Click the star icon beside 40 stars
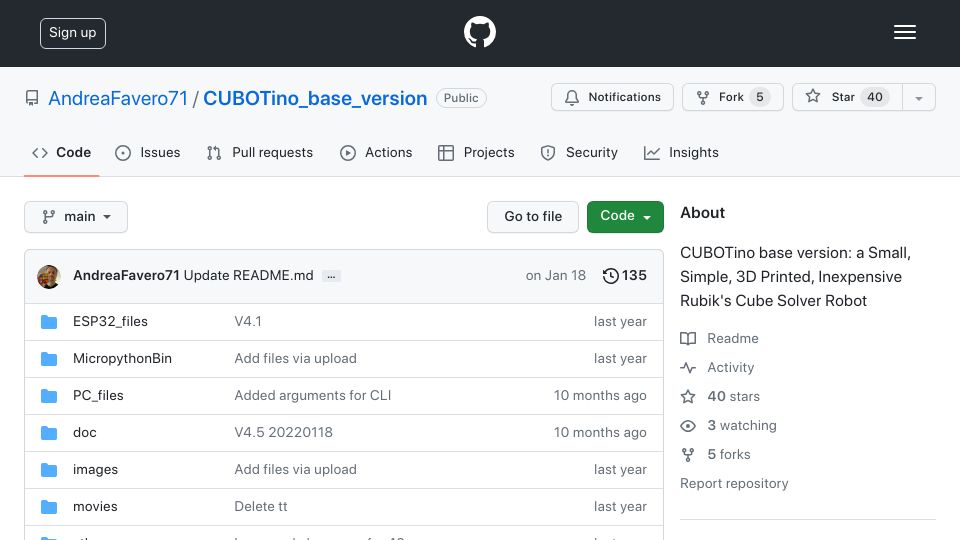 click(688, 397)
